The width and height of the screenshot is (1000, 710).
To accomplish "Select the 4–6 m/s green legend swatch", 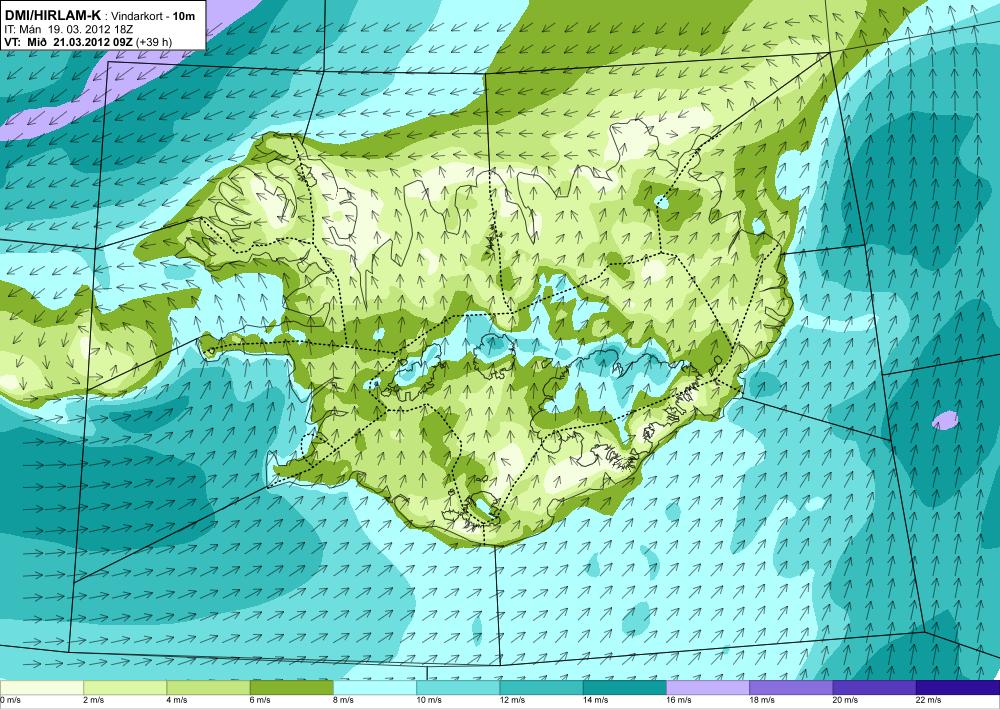I will coord(208,688).
